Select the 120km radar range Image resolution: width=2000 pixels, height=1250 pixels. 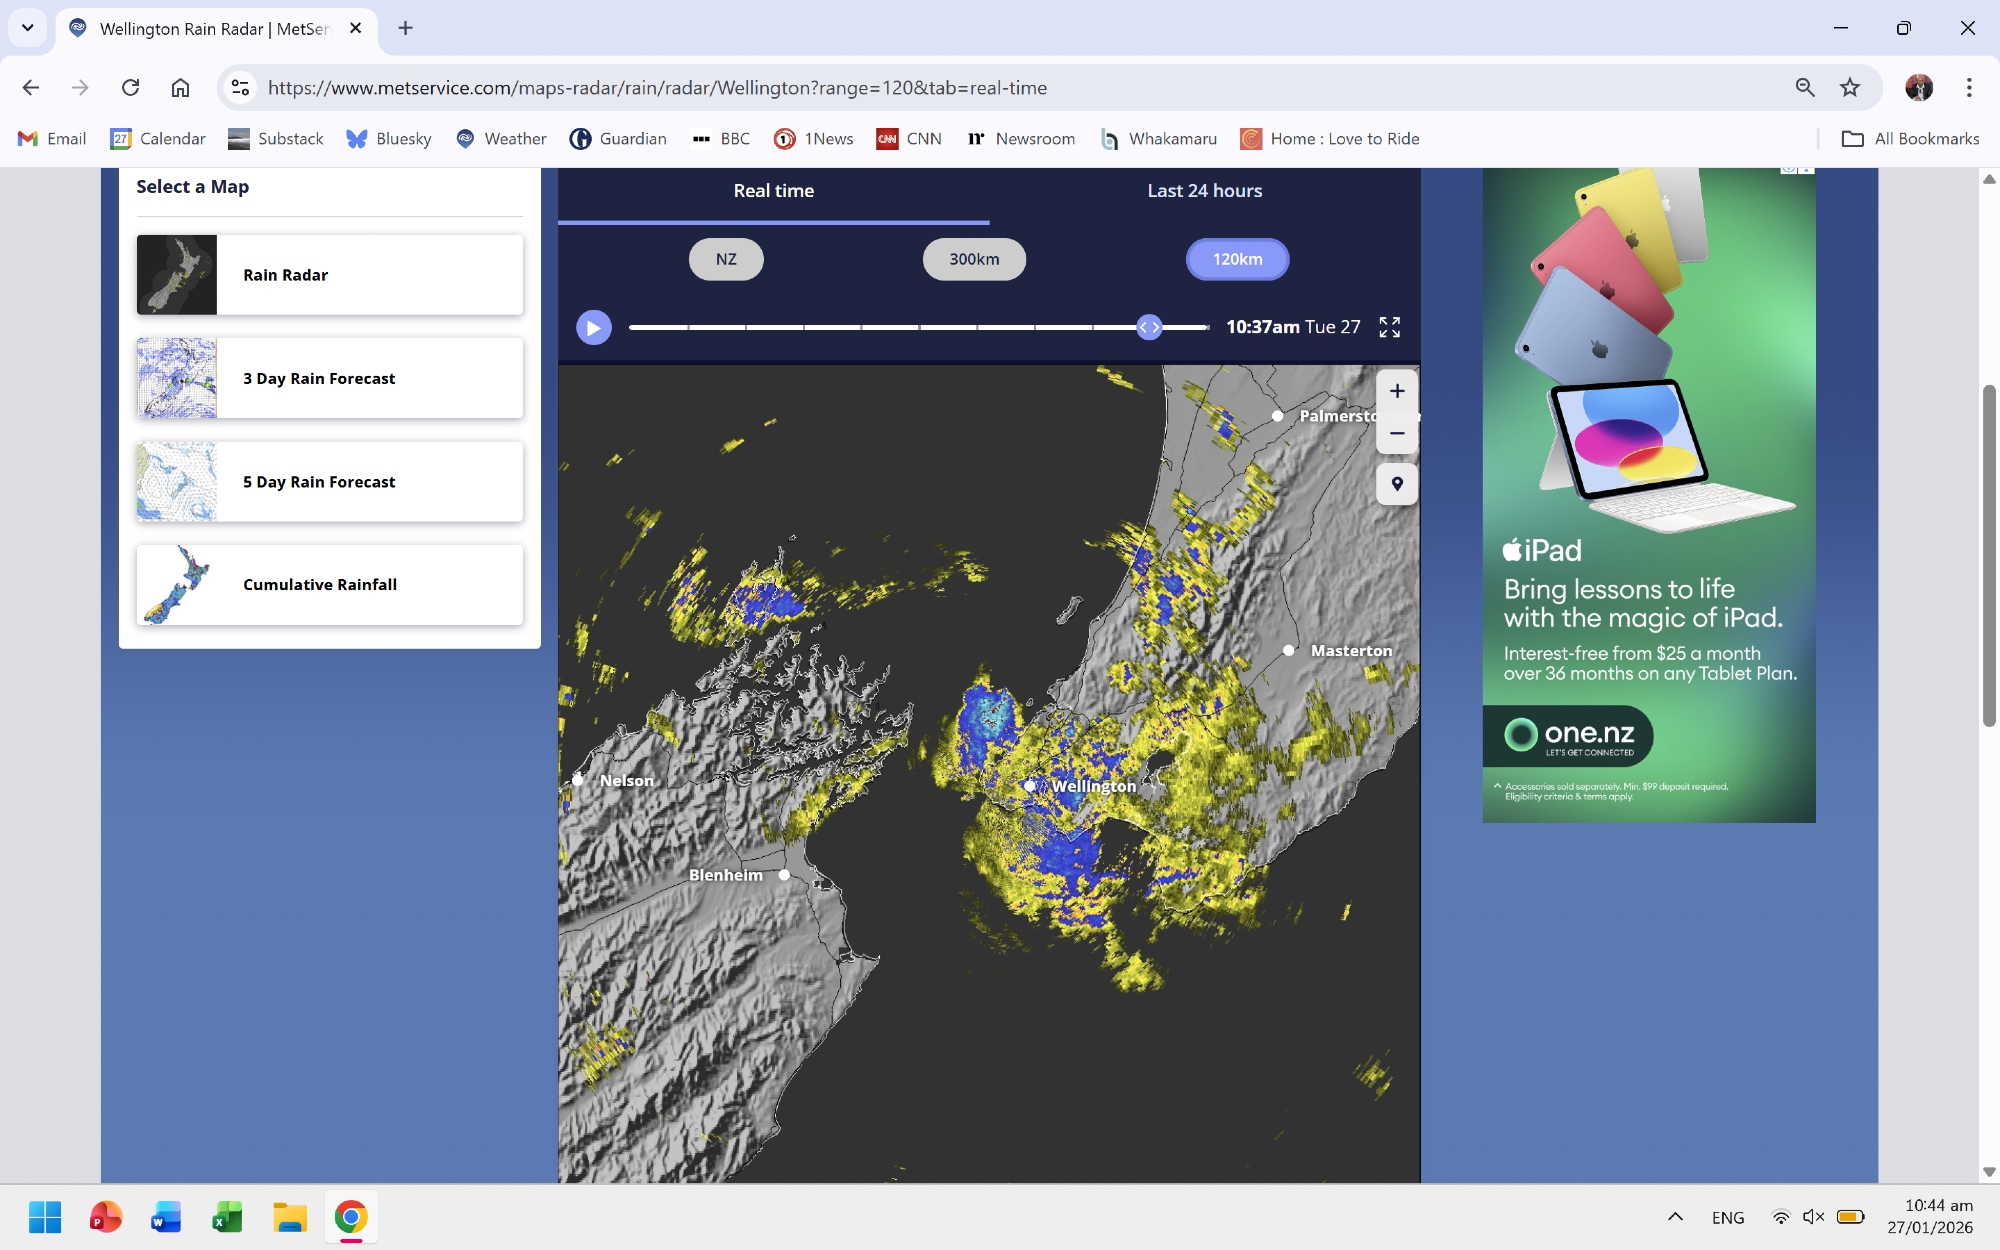1237,259
